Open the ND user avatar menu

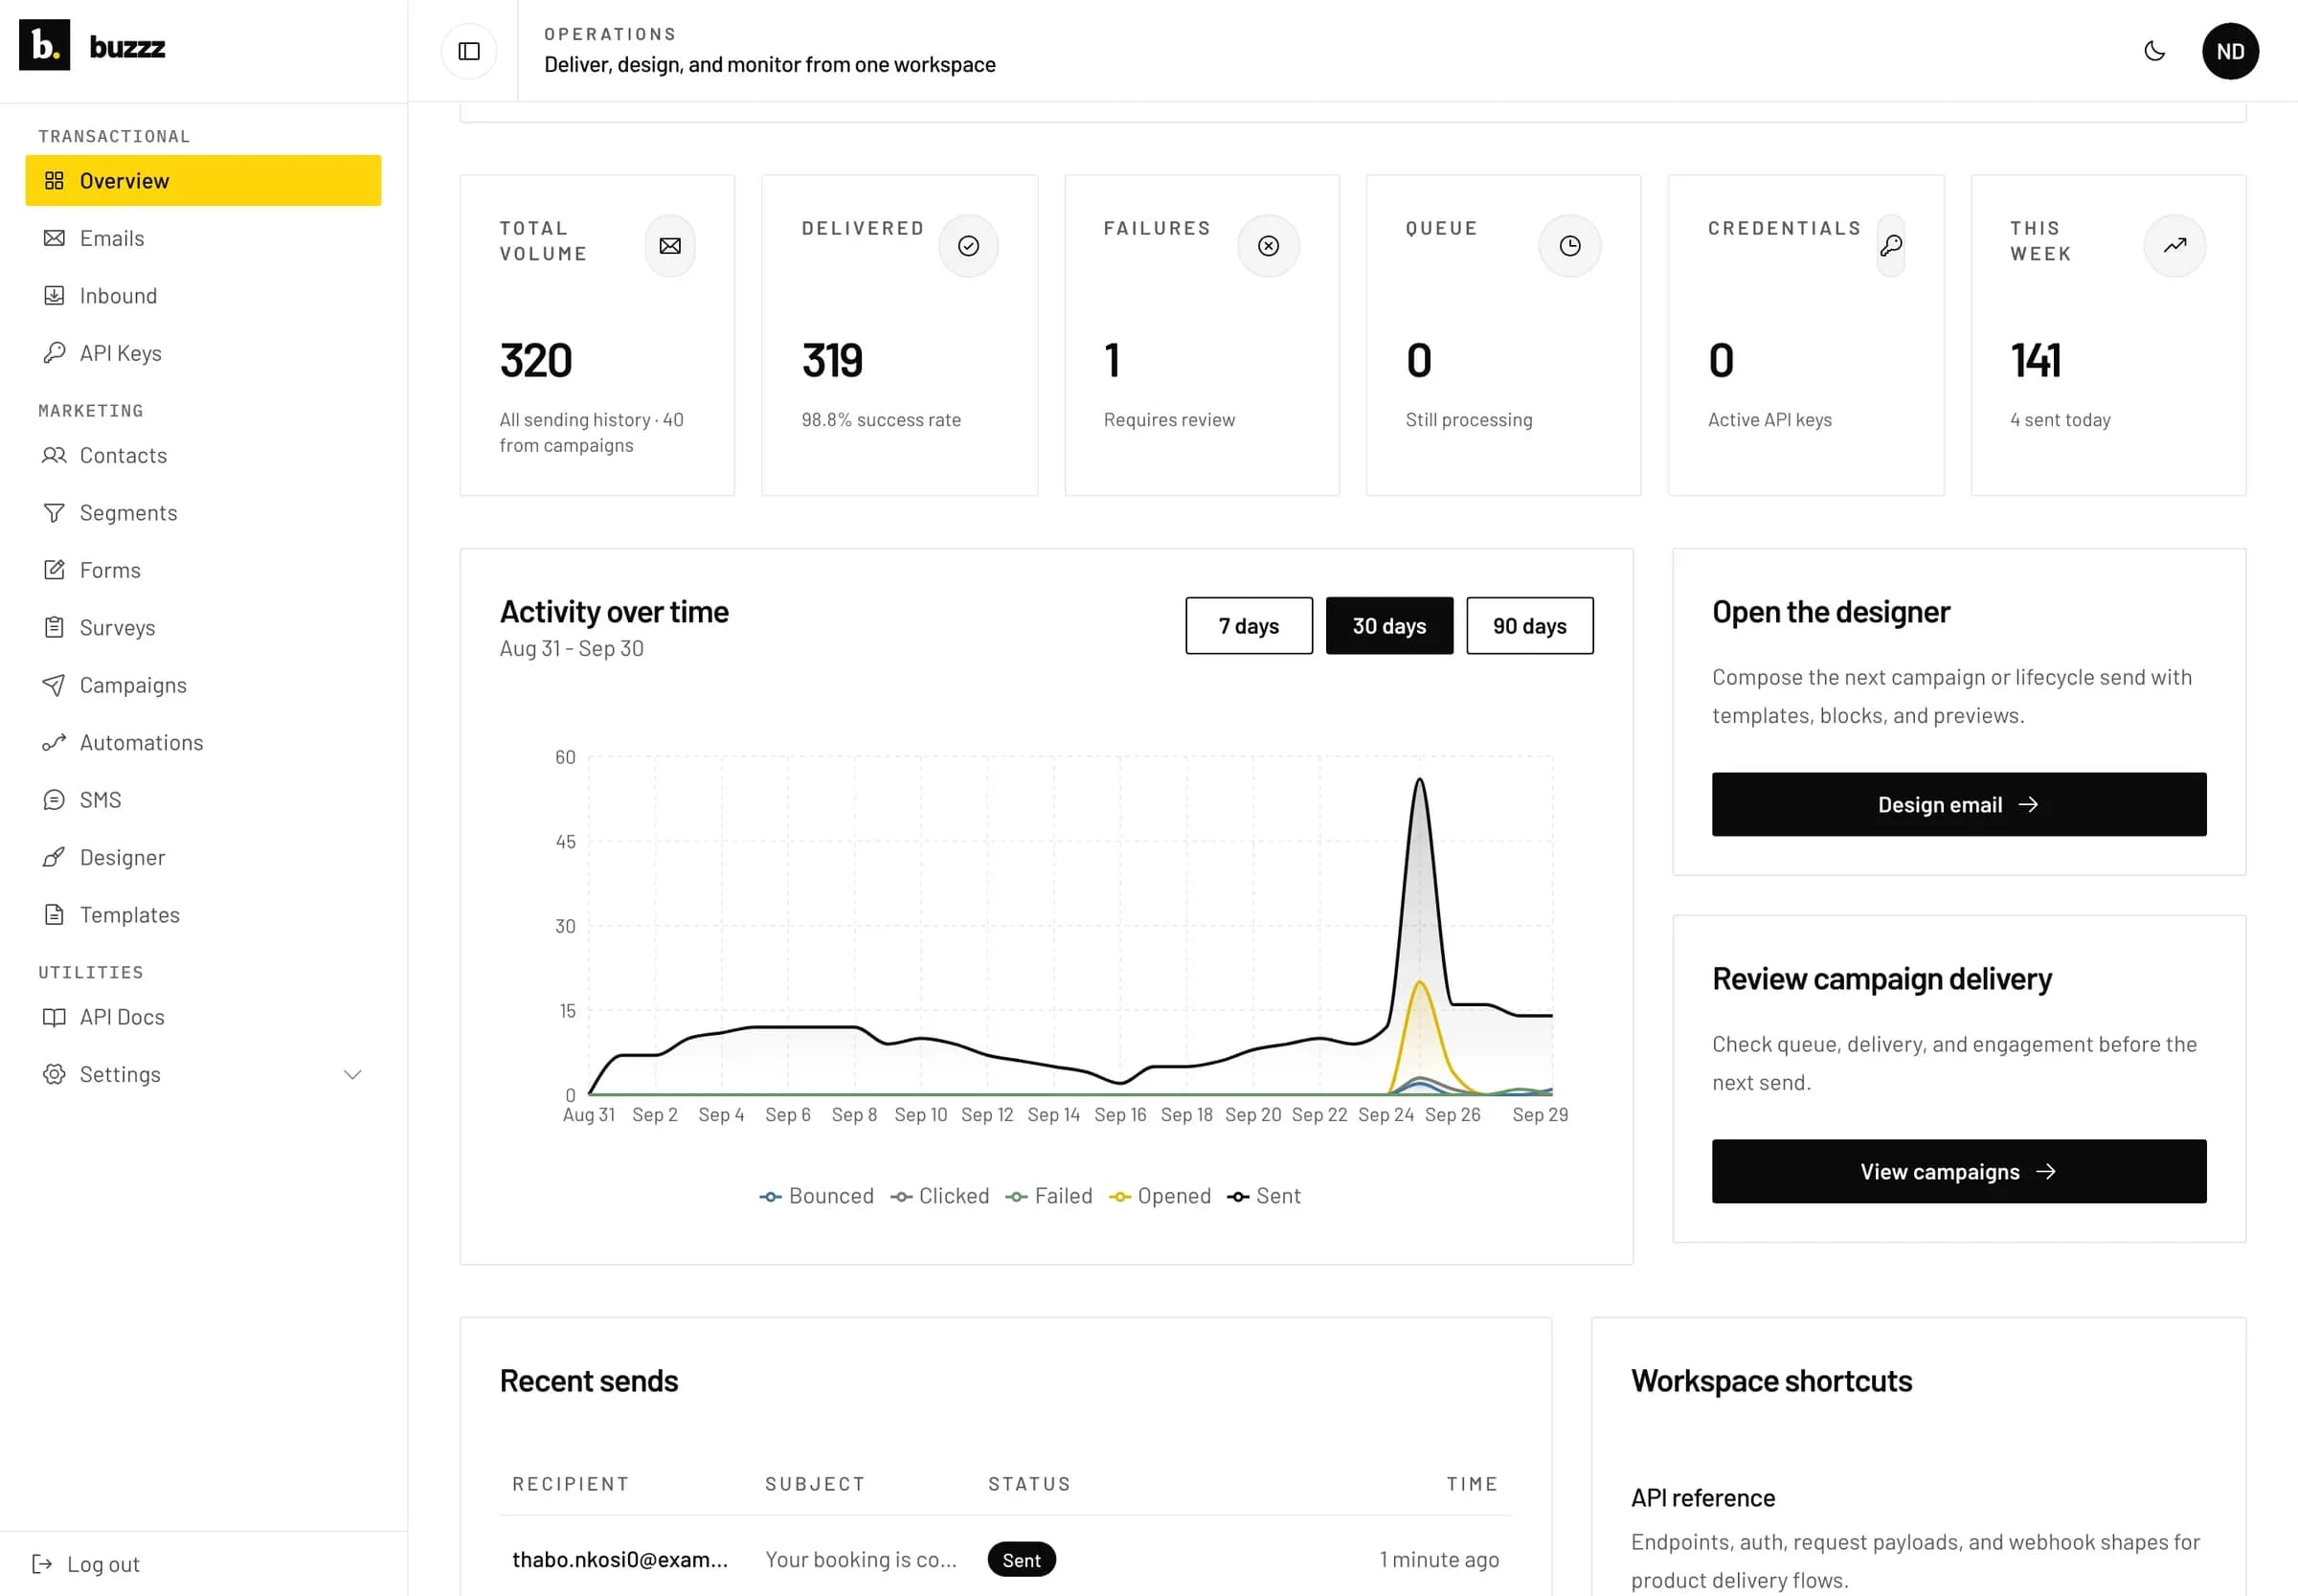pos(2230,51)
